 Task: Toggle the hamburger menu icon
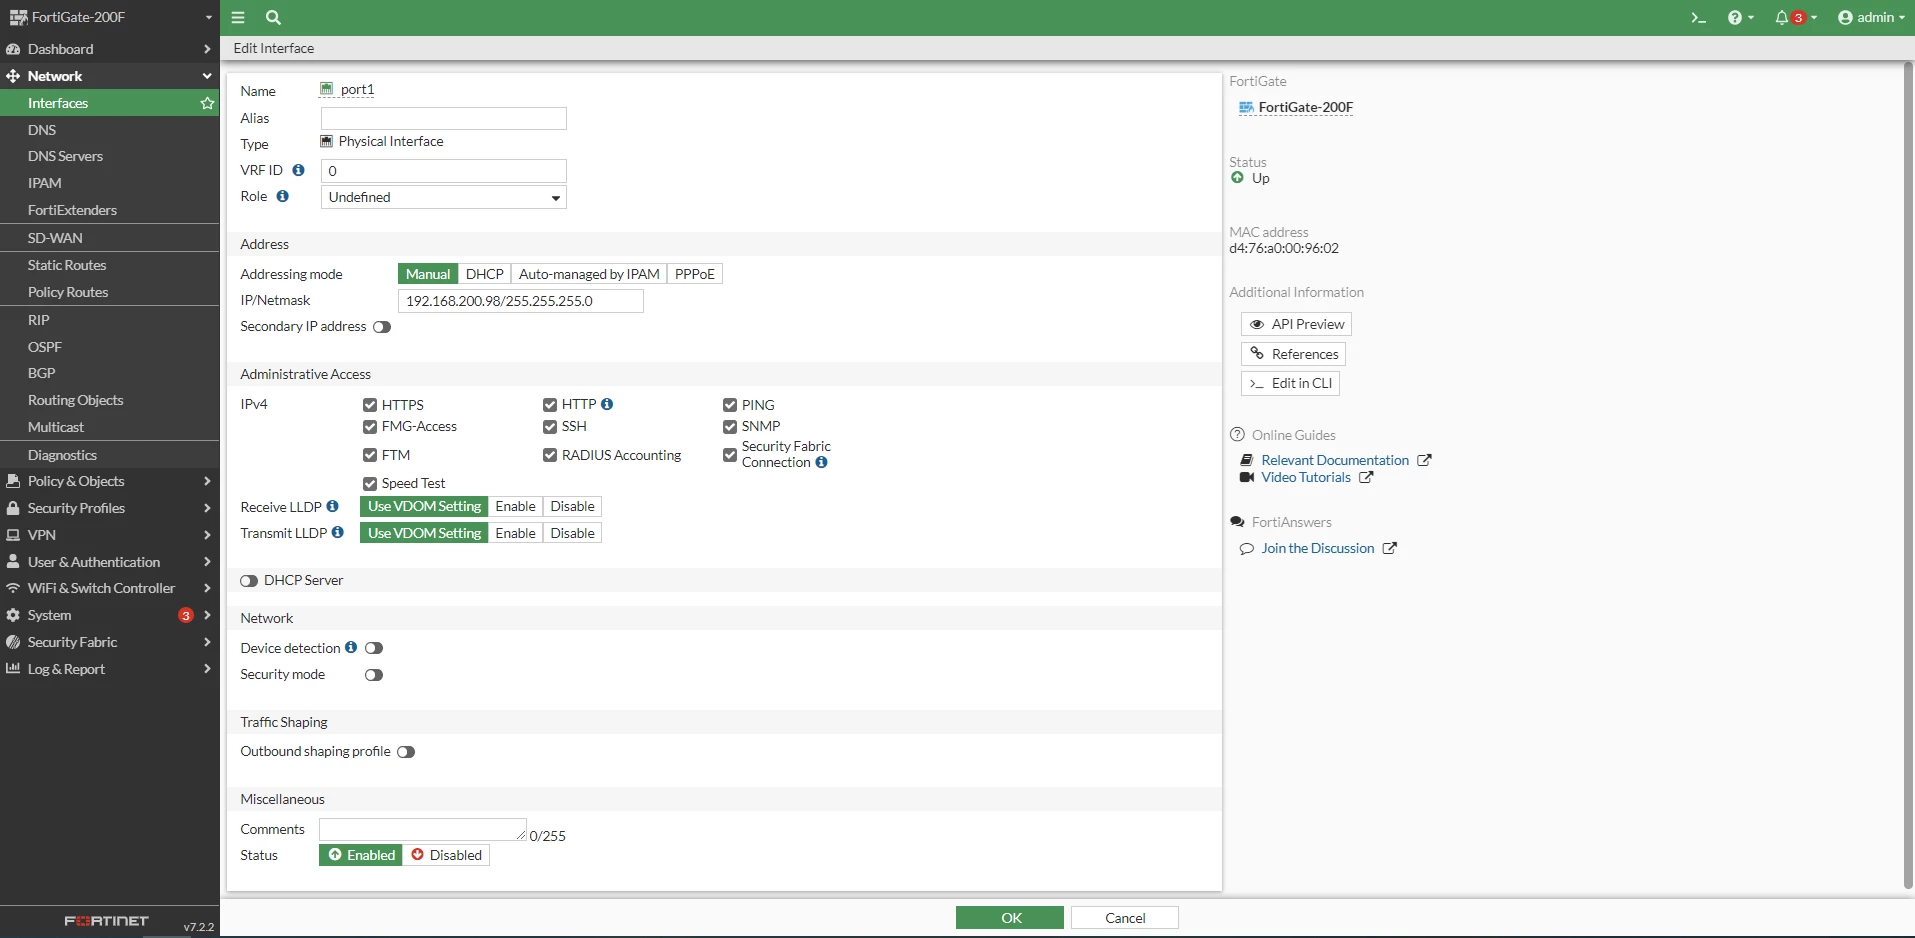tap(238, 17)
